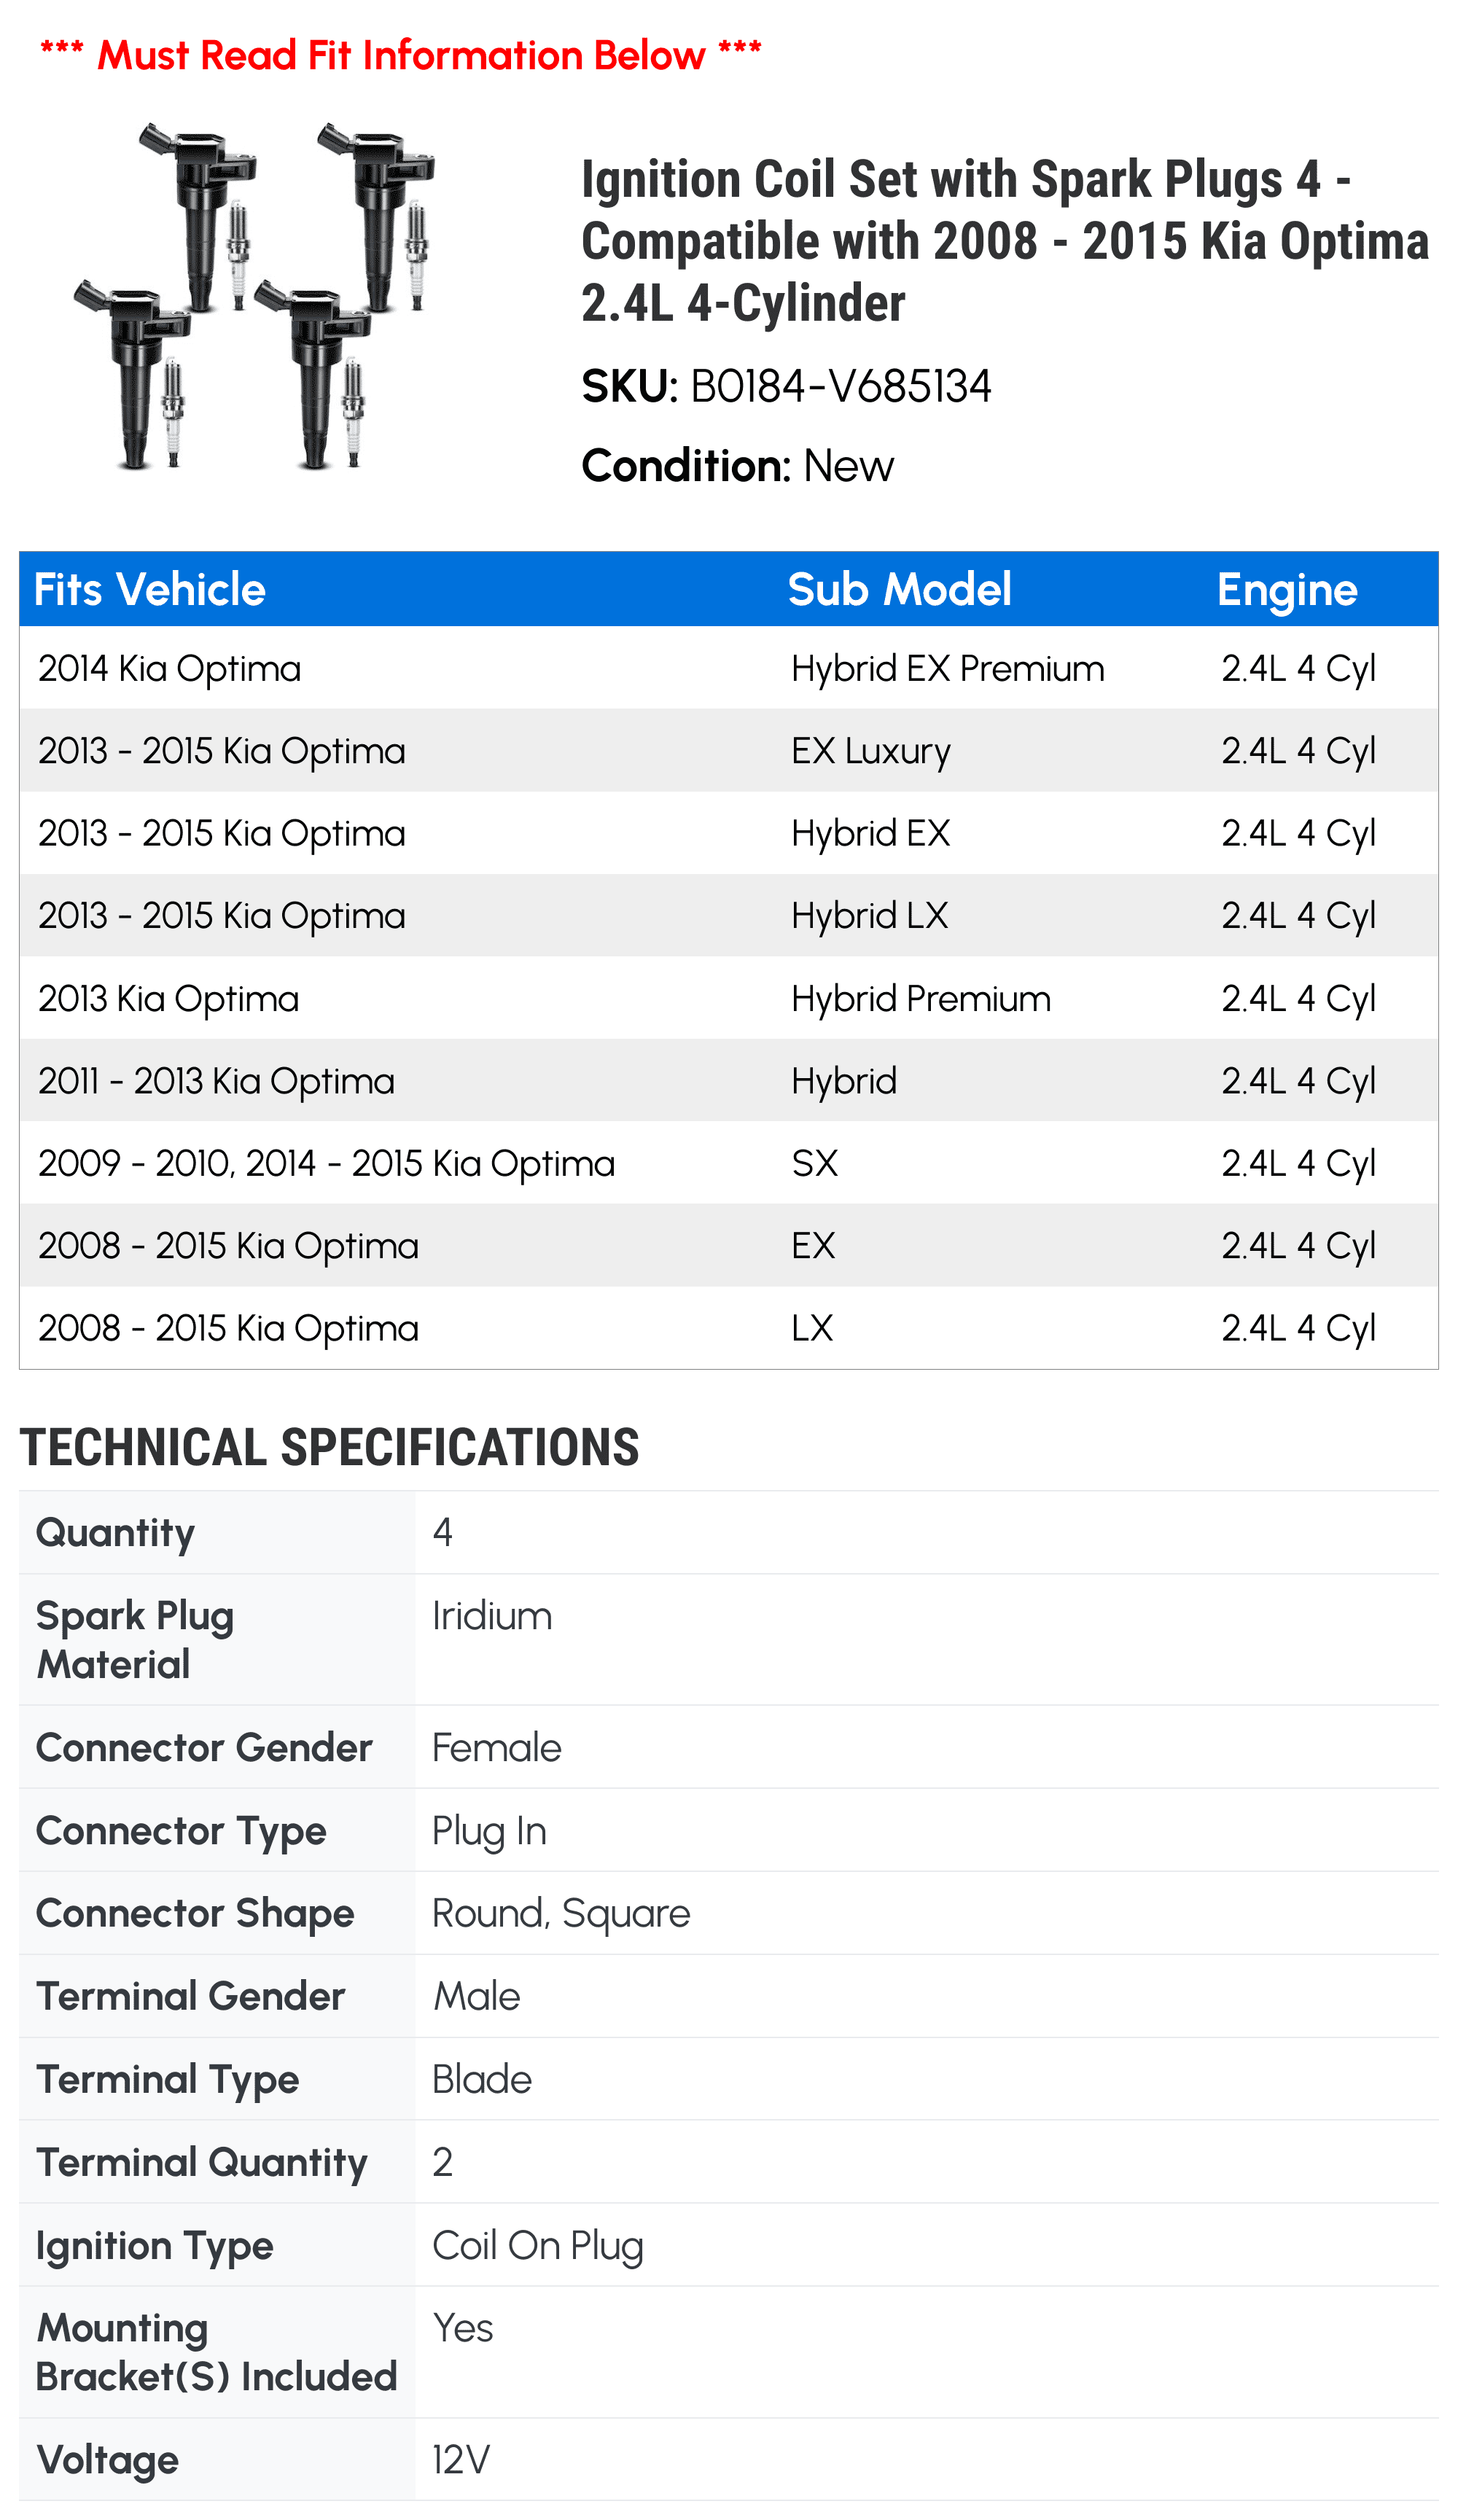This screenshot has height=2520, width=1458.
Task: Click the Spark Plug Material Iridium value
Action: point(492,1616)
